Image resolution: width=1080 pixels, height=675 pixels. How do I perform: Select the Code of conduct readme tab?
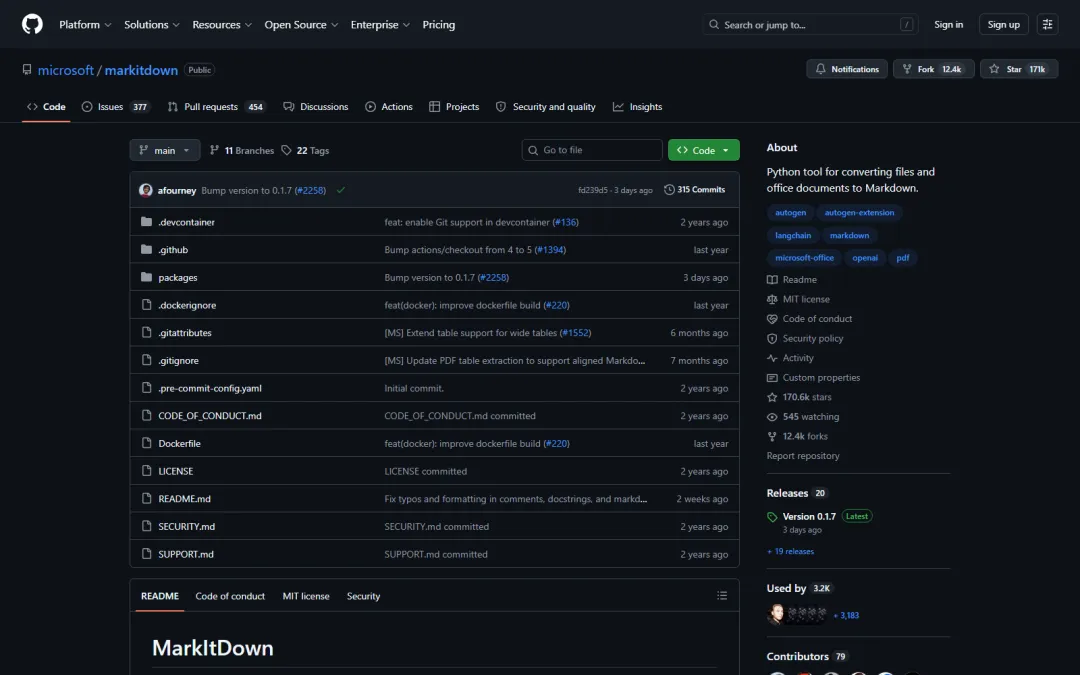point(230,596)
